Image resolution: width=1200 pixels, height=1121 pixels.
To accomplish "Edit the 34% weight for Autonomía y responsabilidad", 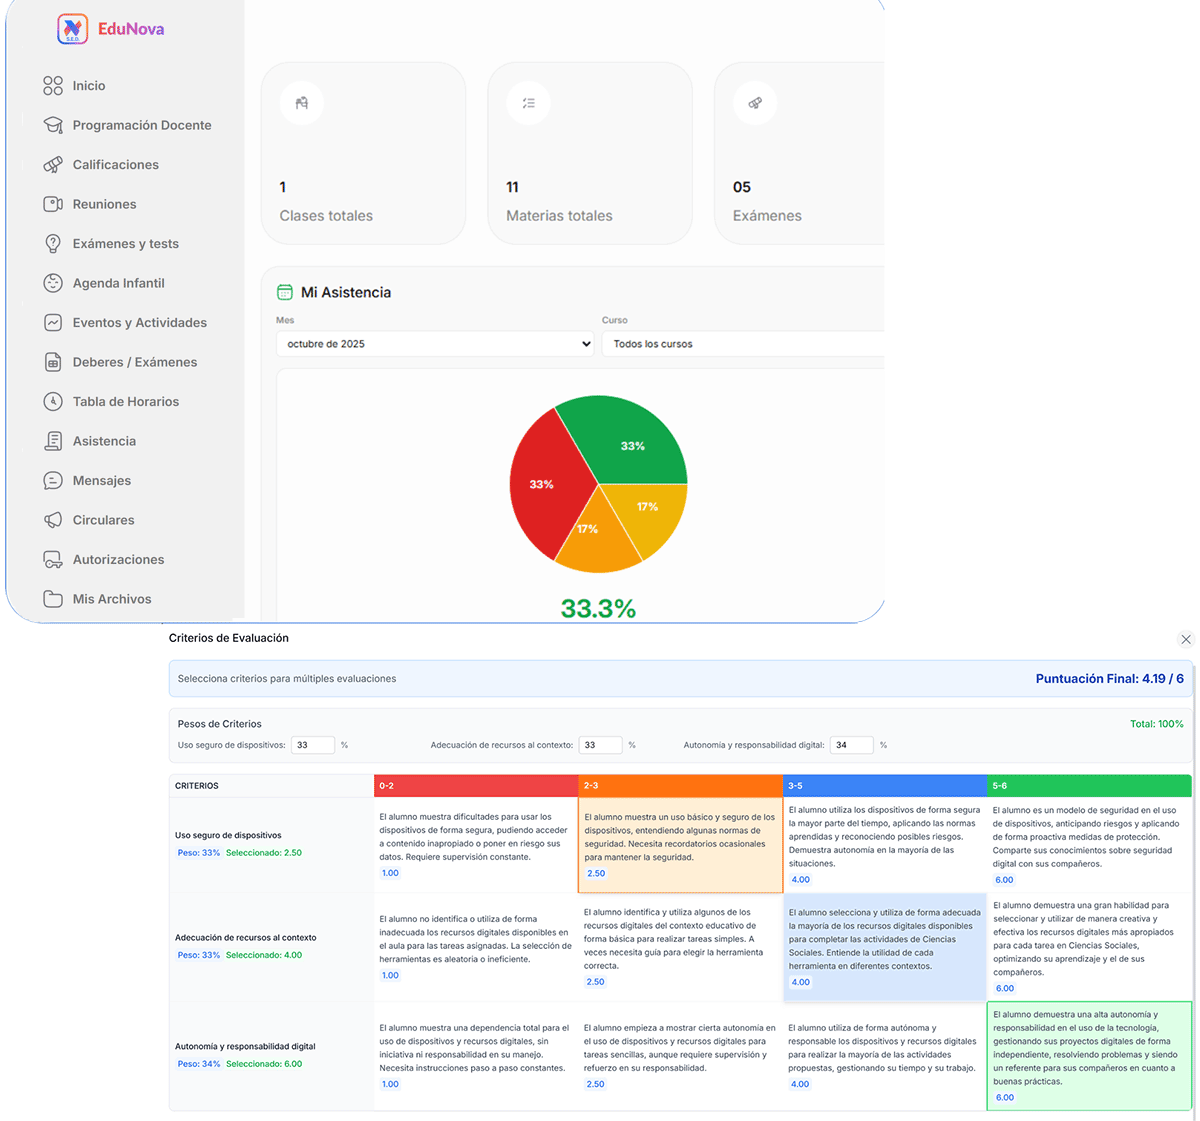I will pos(852,745).
